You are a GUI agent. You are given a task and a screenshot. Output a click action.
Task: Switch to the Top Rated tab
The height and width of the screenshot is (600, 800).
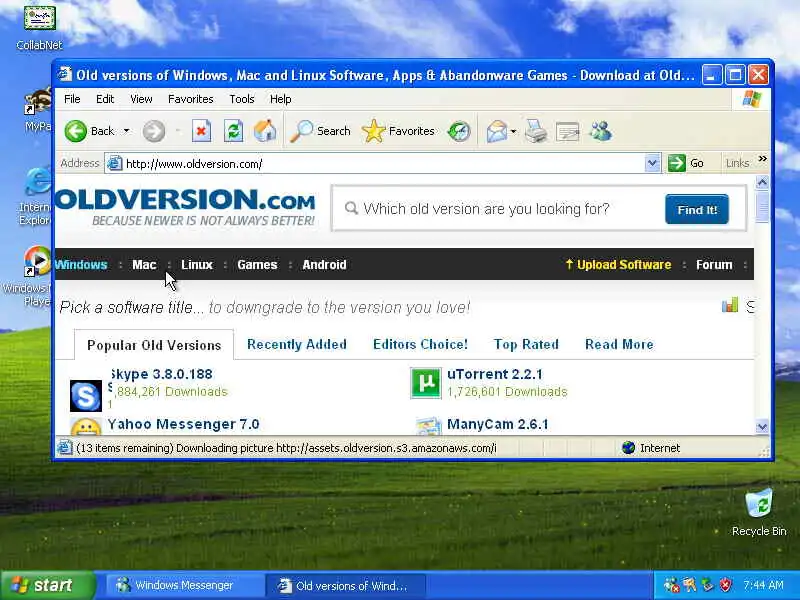pos(526,344)
